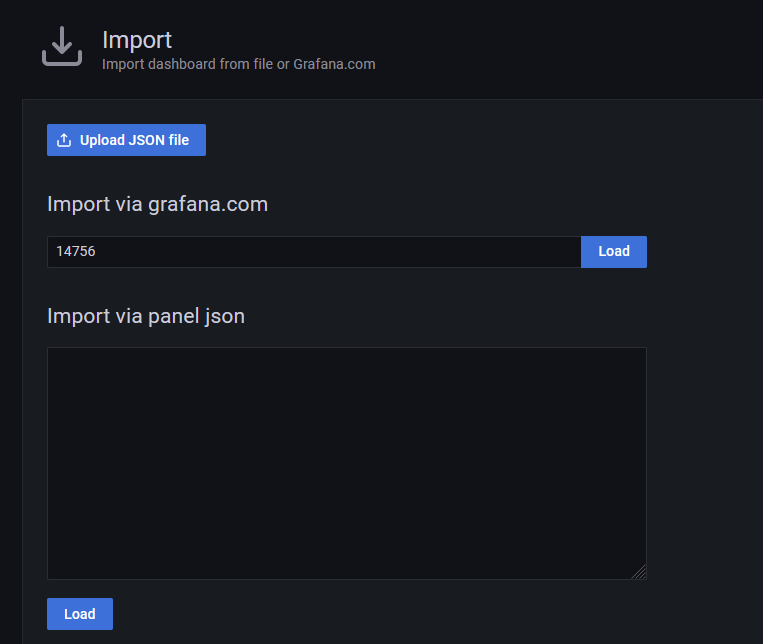Focus the grafana.com dashboard ID input field

(x=314, y=252)
